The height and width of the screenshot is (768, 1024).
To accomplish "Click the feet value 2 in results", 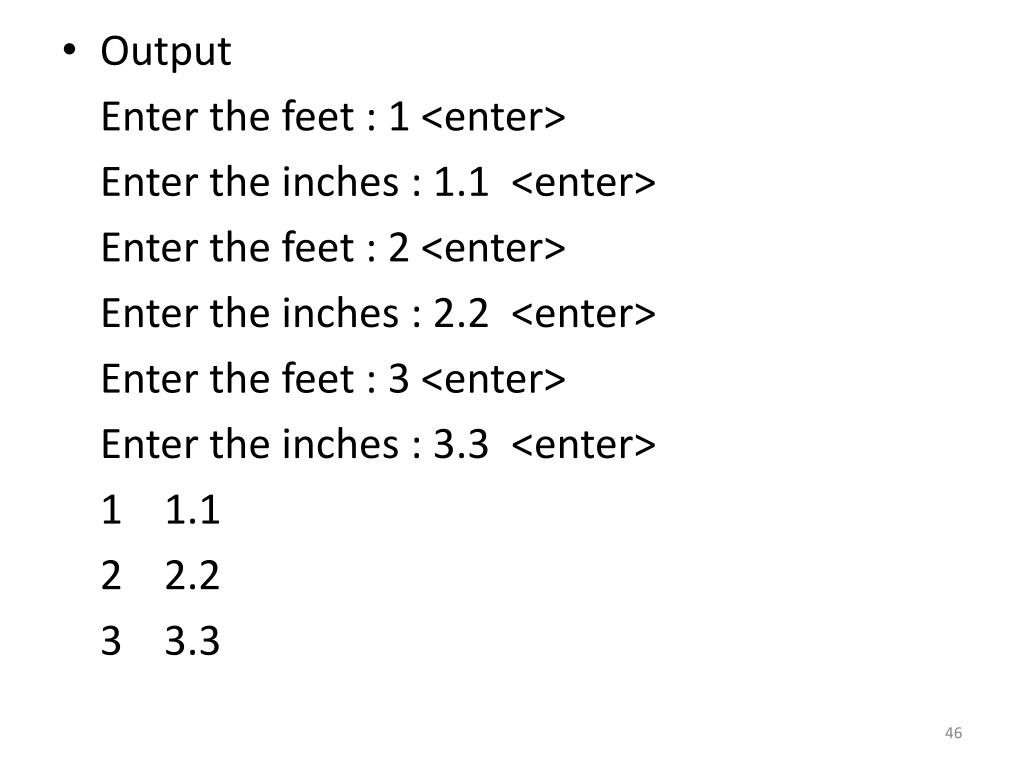I will [x=111, y=575].
